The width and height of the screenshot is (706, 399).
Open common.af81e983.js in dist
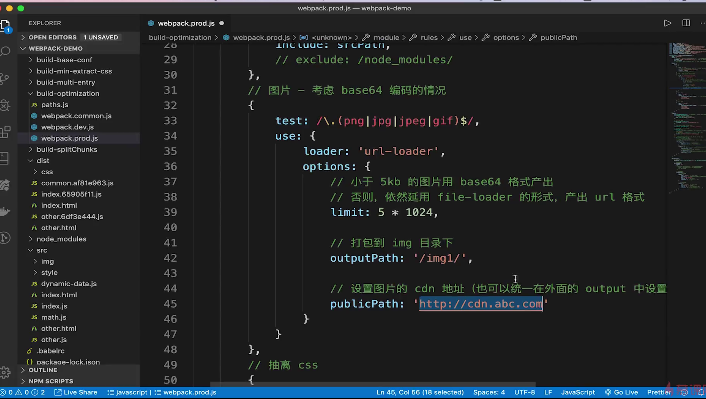tap(77, 183)
